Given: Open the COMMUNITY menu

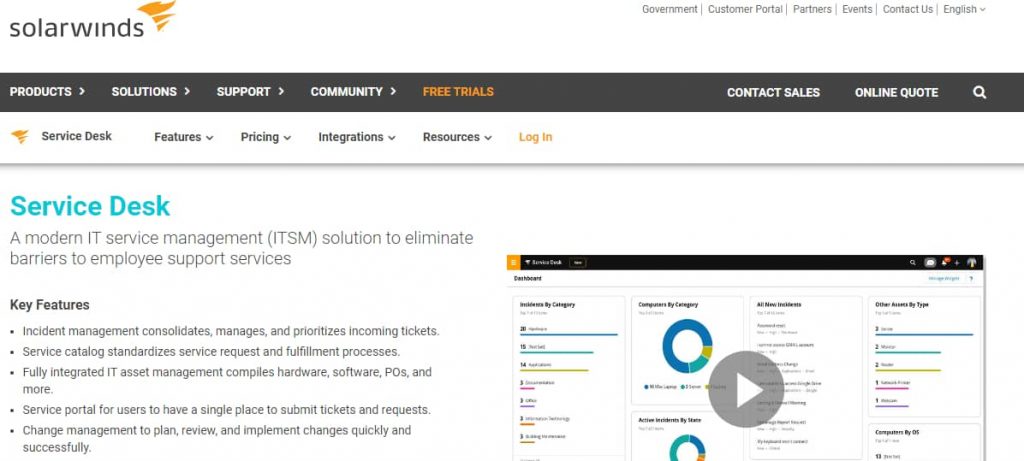Looking at the screenshot, I should point(353,92).
